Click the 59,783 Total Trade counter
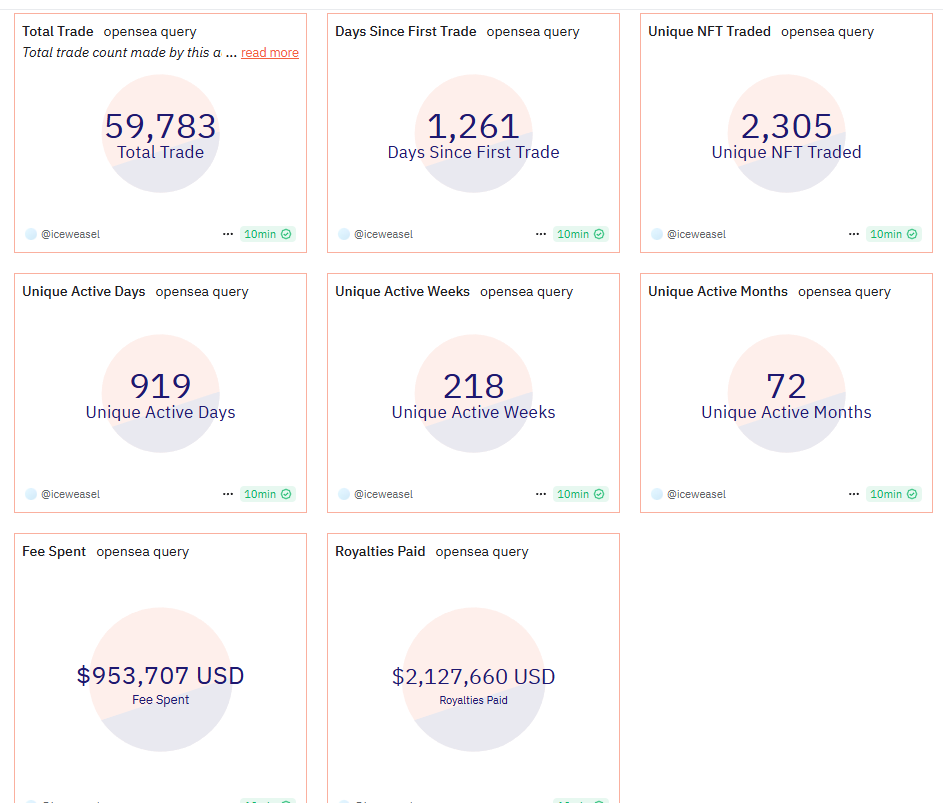 point(161,126)
